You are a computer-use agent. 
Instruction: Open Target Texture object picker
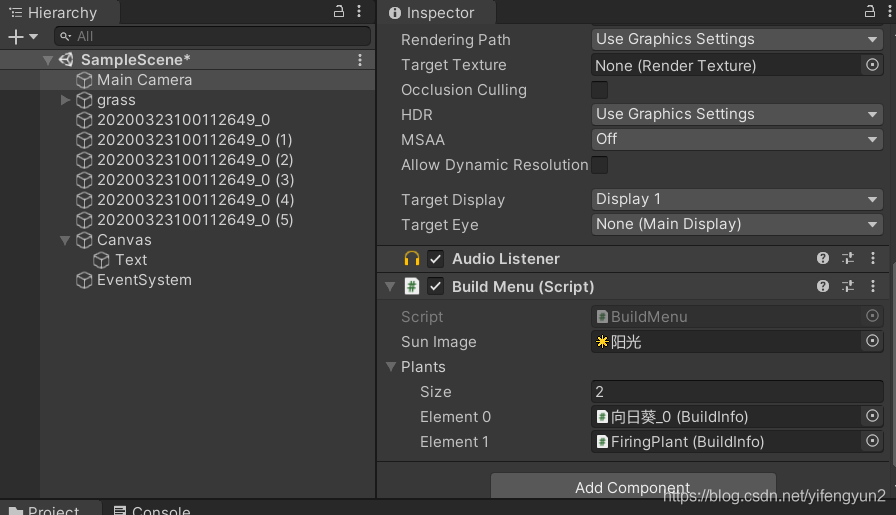(x=872, y=65)
